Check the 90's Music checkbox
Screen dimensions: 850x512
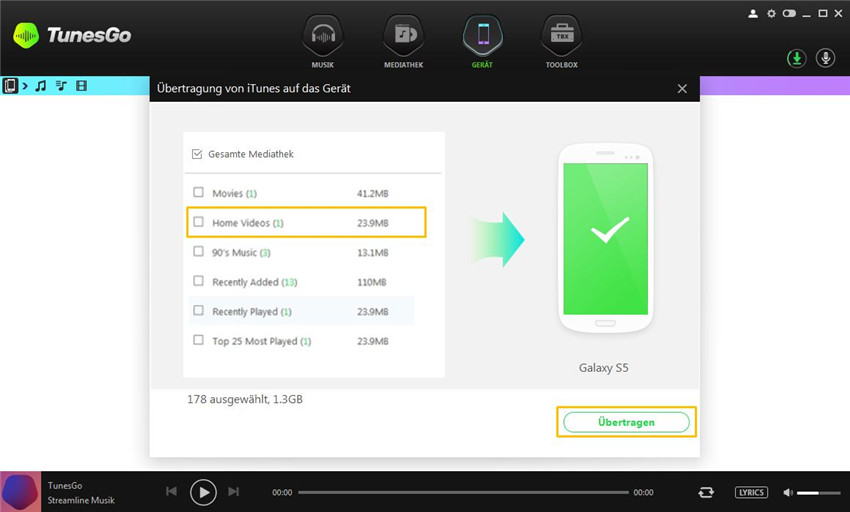[x=198, y=252]
